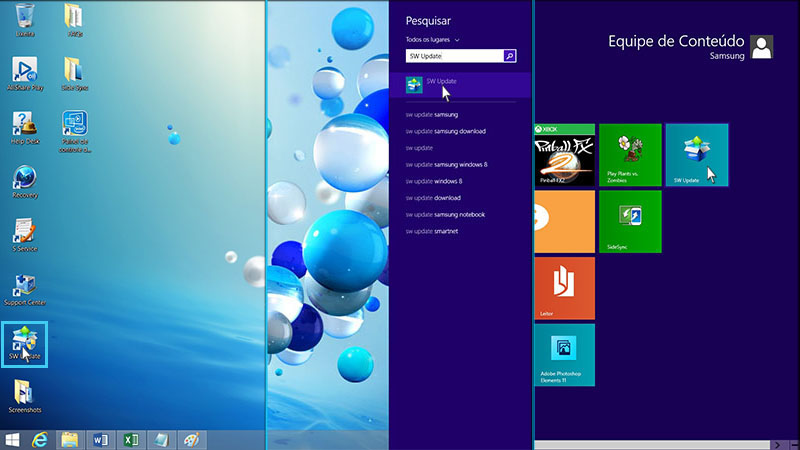Choose suggestion sw update smartnet

432,231
